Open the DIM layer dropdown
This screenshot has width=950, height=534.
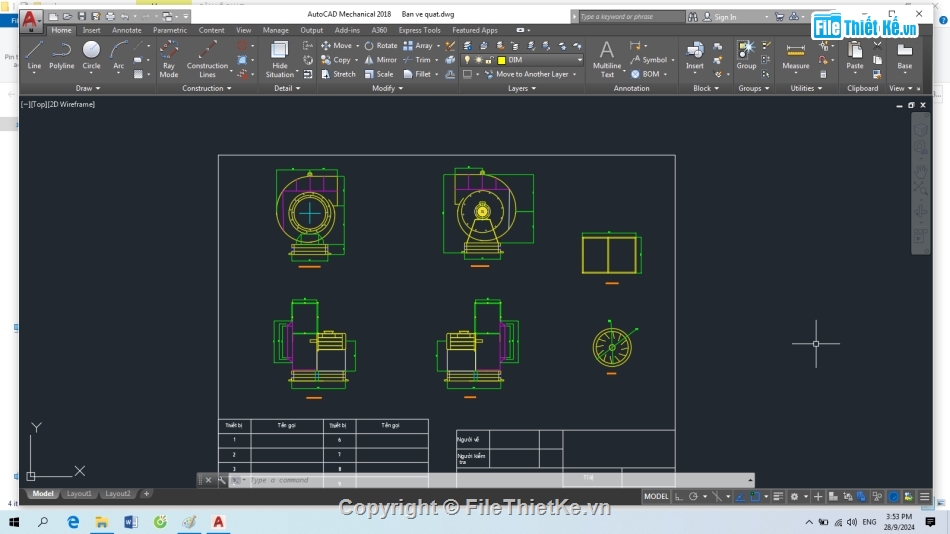(x=579, y=60)
